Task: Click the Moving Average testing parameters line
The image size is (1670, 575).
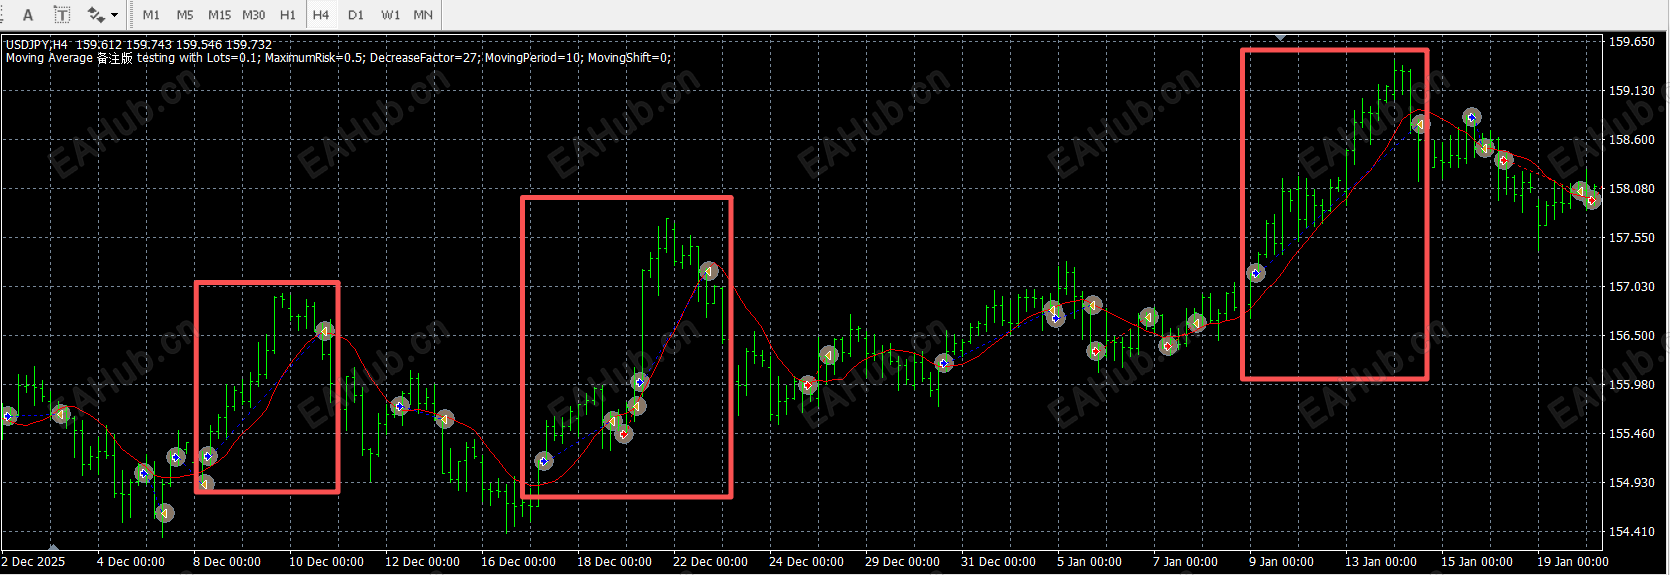Action: coord(339,58)
